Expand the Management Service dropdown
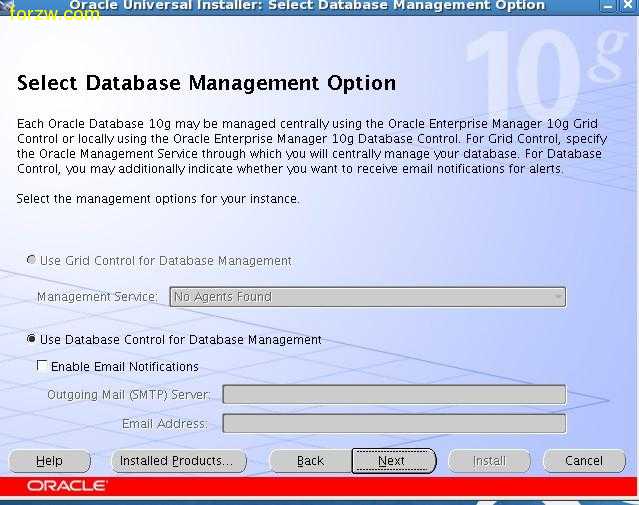 557,297
